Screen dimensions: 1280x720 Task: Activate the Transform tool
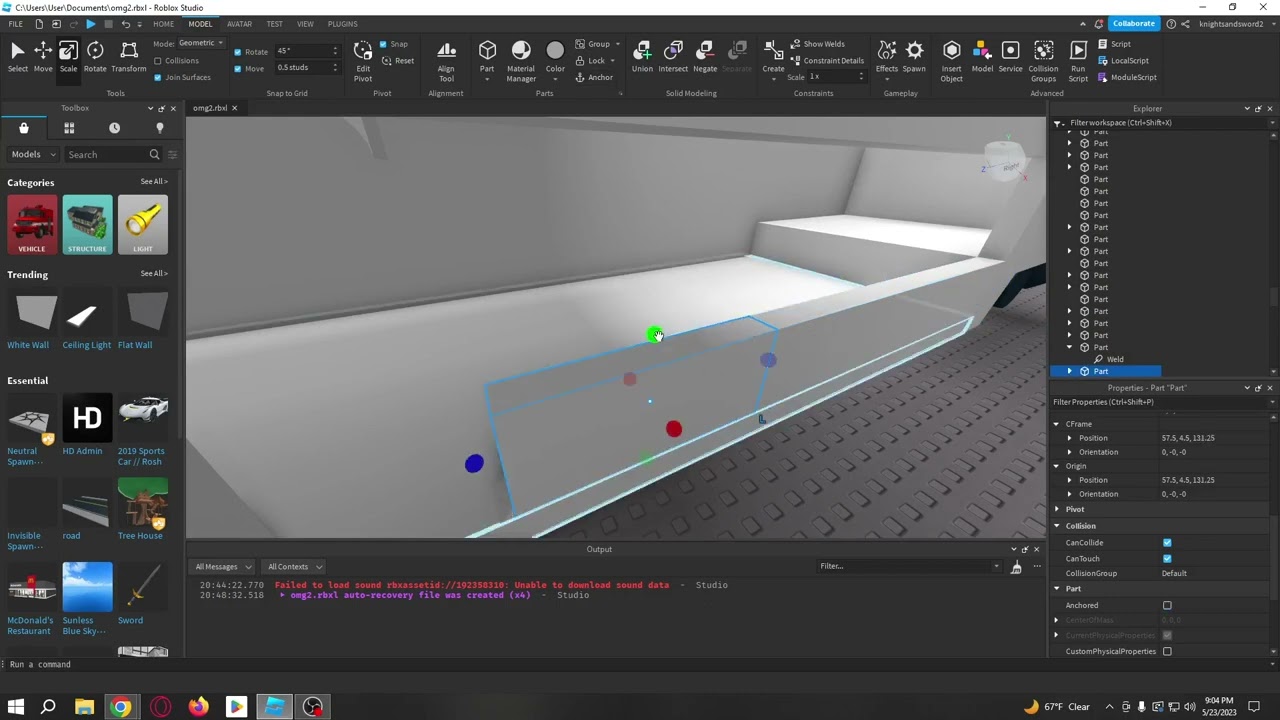coord(129,57)
